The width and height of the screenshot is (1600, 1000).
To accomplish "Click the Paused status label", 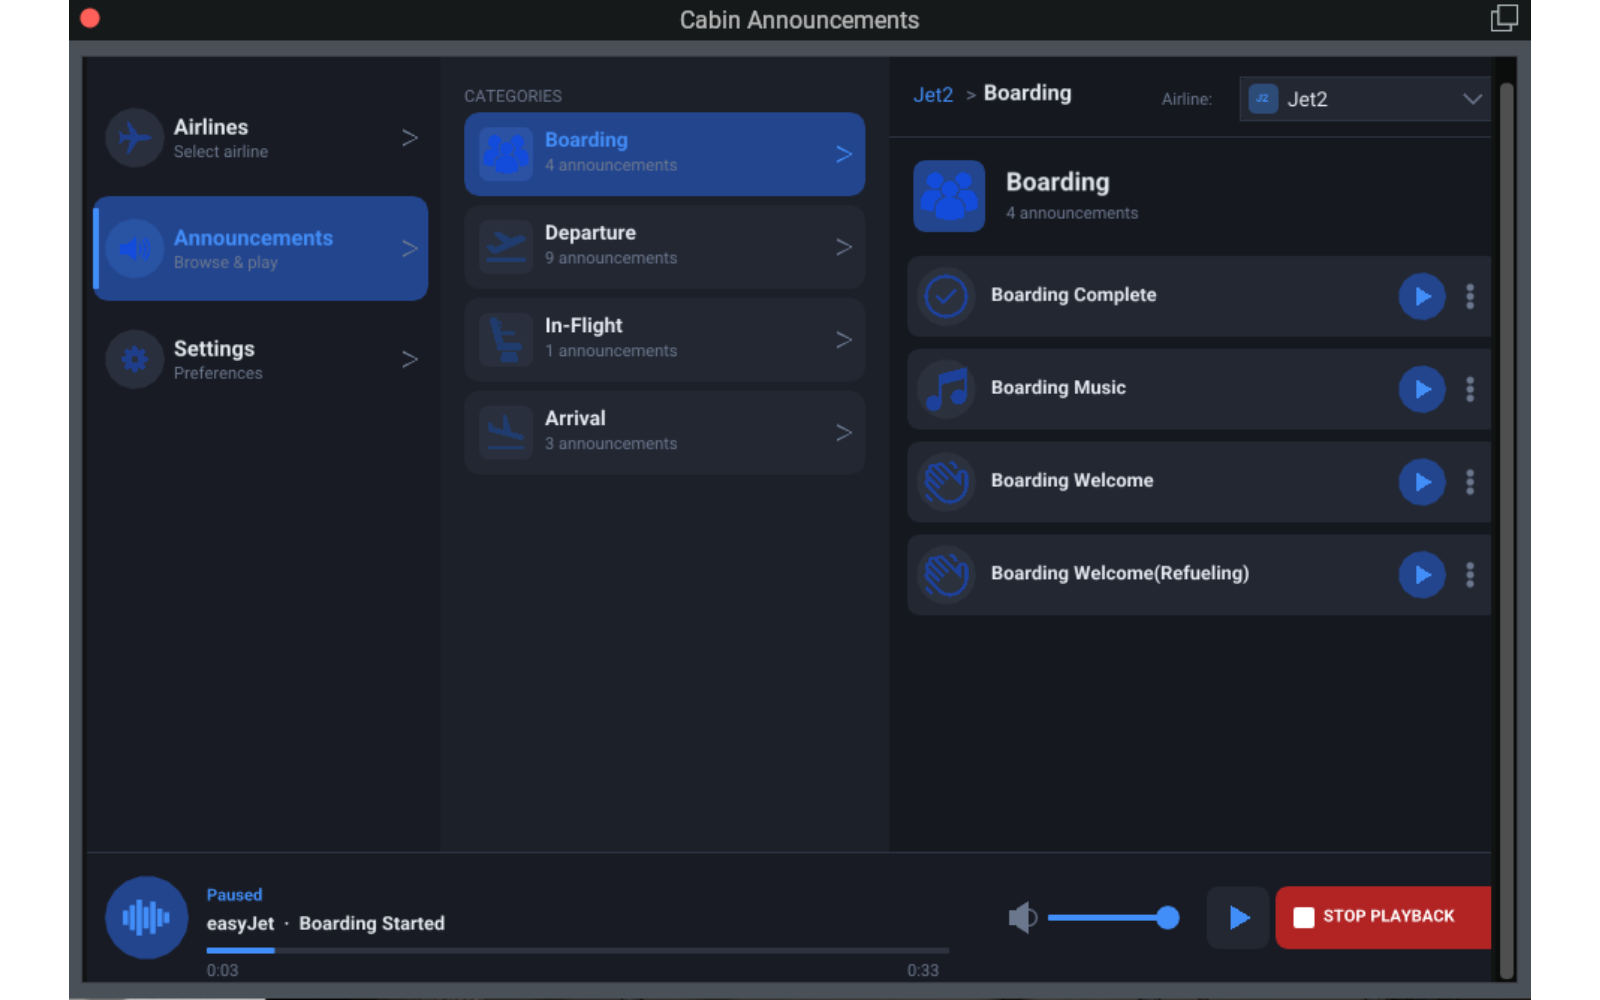I will (234, 895).
